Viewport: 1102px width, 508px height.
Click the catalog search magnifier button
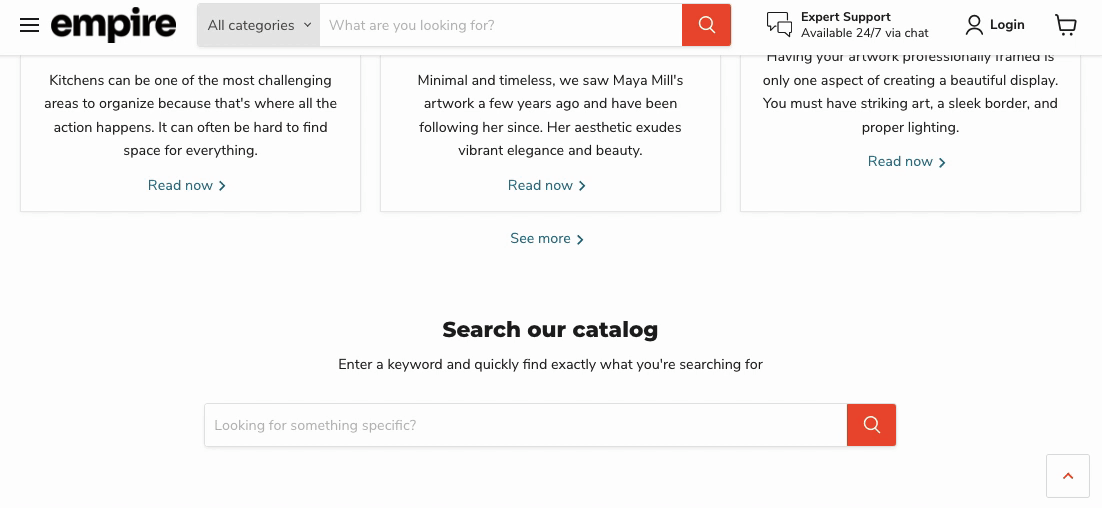click(871, 425)
